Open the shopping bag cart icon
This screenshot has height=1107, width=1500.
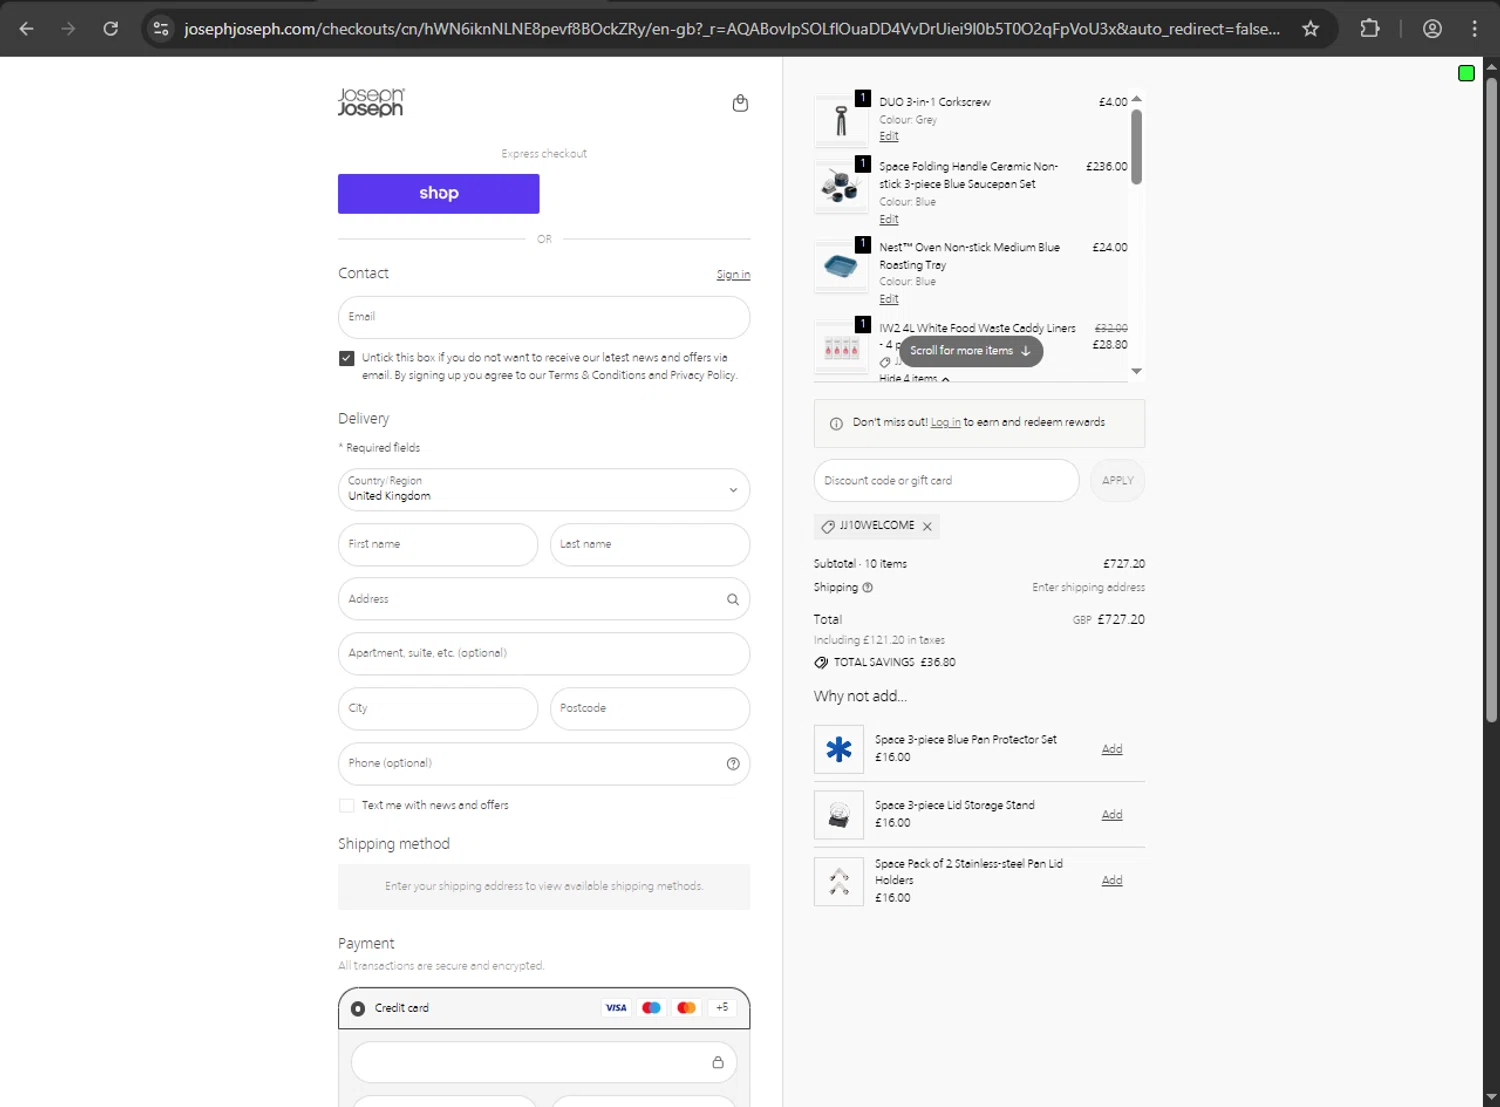click(740, 103)
